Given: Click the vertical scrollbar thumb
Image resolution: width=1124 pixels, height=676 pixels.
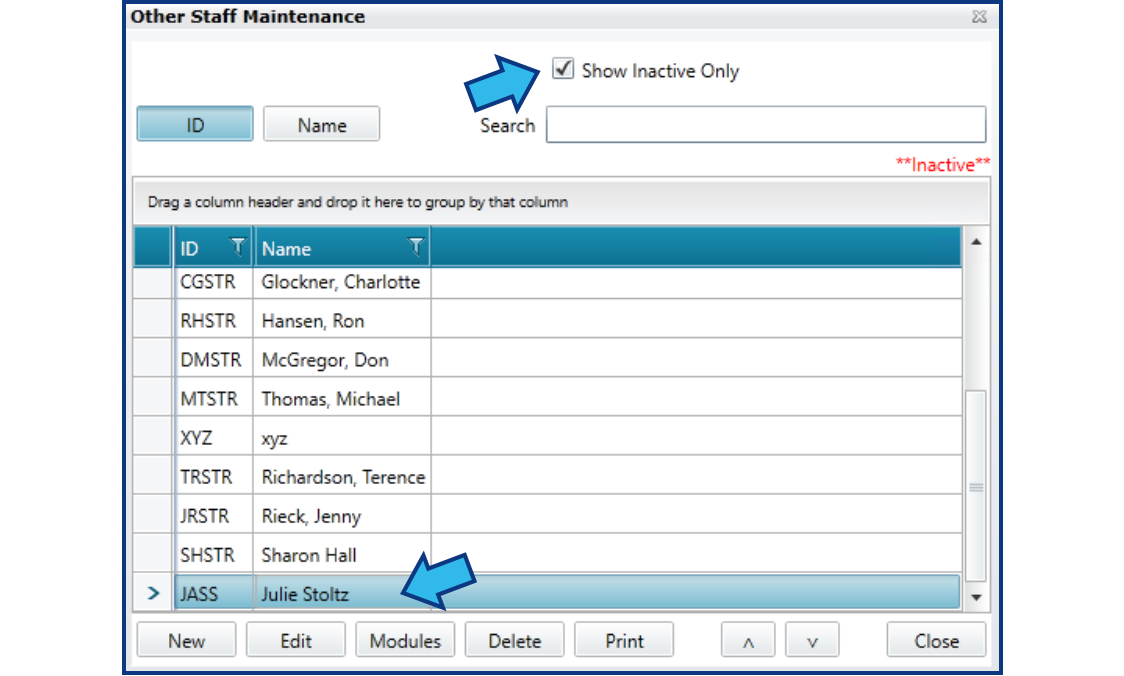Looking at the screenshot, I should point(976,487).
